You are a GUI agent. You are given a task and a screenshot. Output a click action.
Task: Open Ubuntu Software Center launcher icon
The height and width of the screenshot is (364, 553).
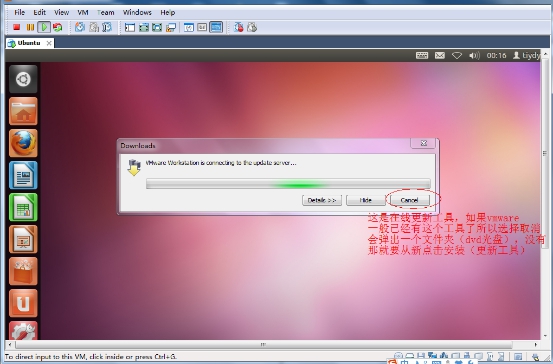(x=23, y=271)
